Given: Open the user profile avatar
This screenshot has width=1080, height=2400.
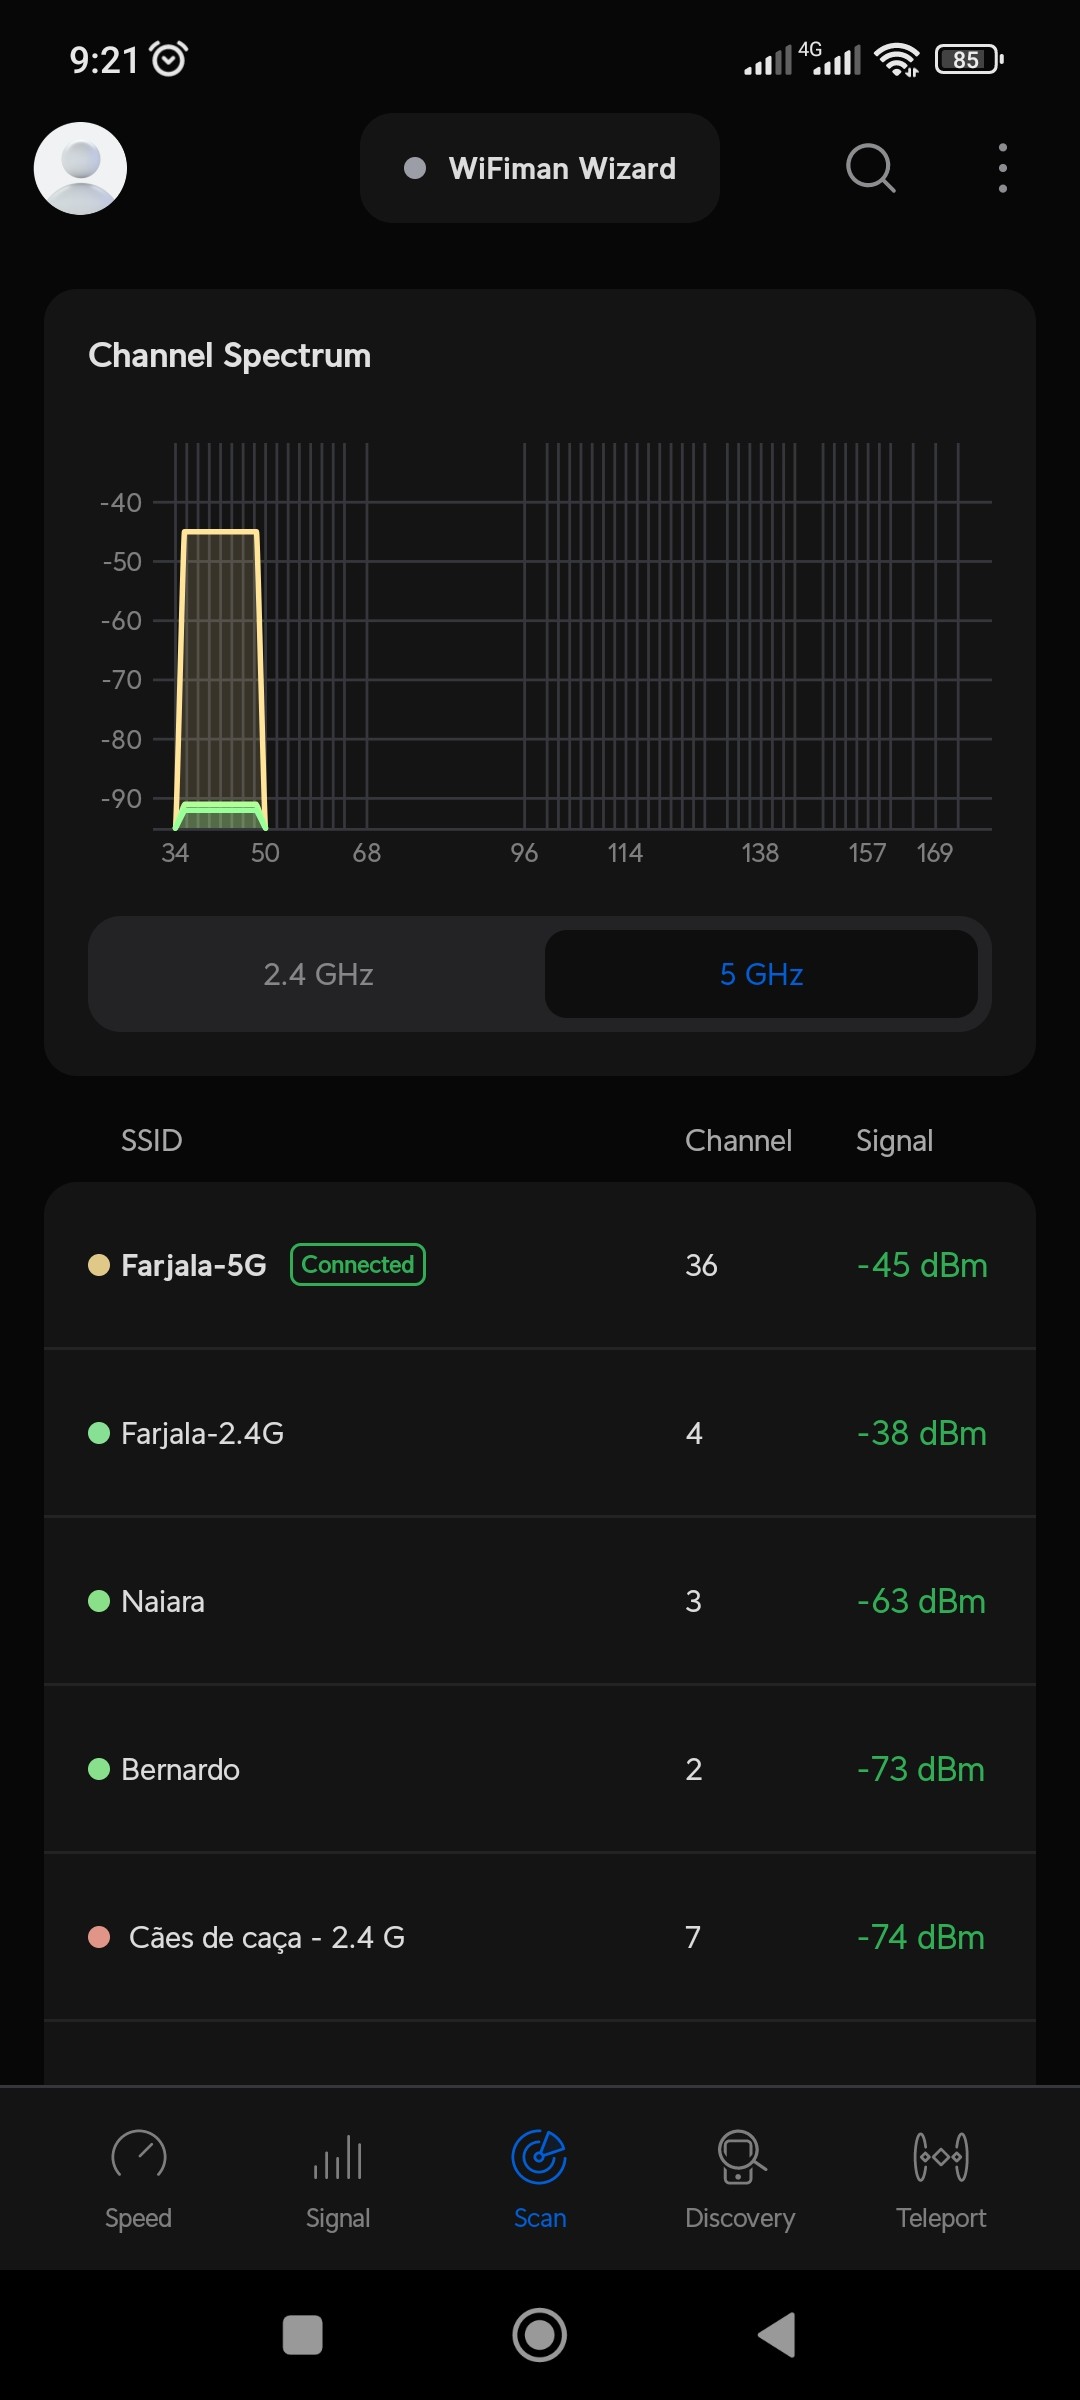Looking at the screenshot, I should pyautogui.click(x=80, y=168).
